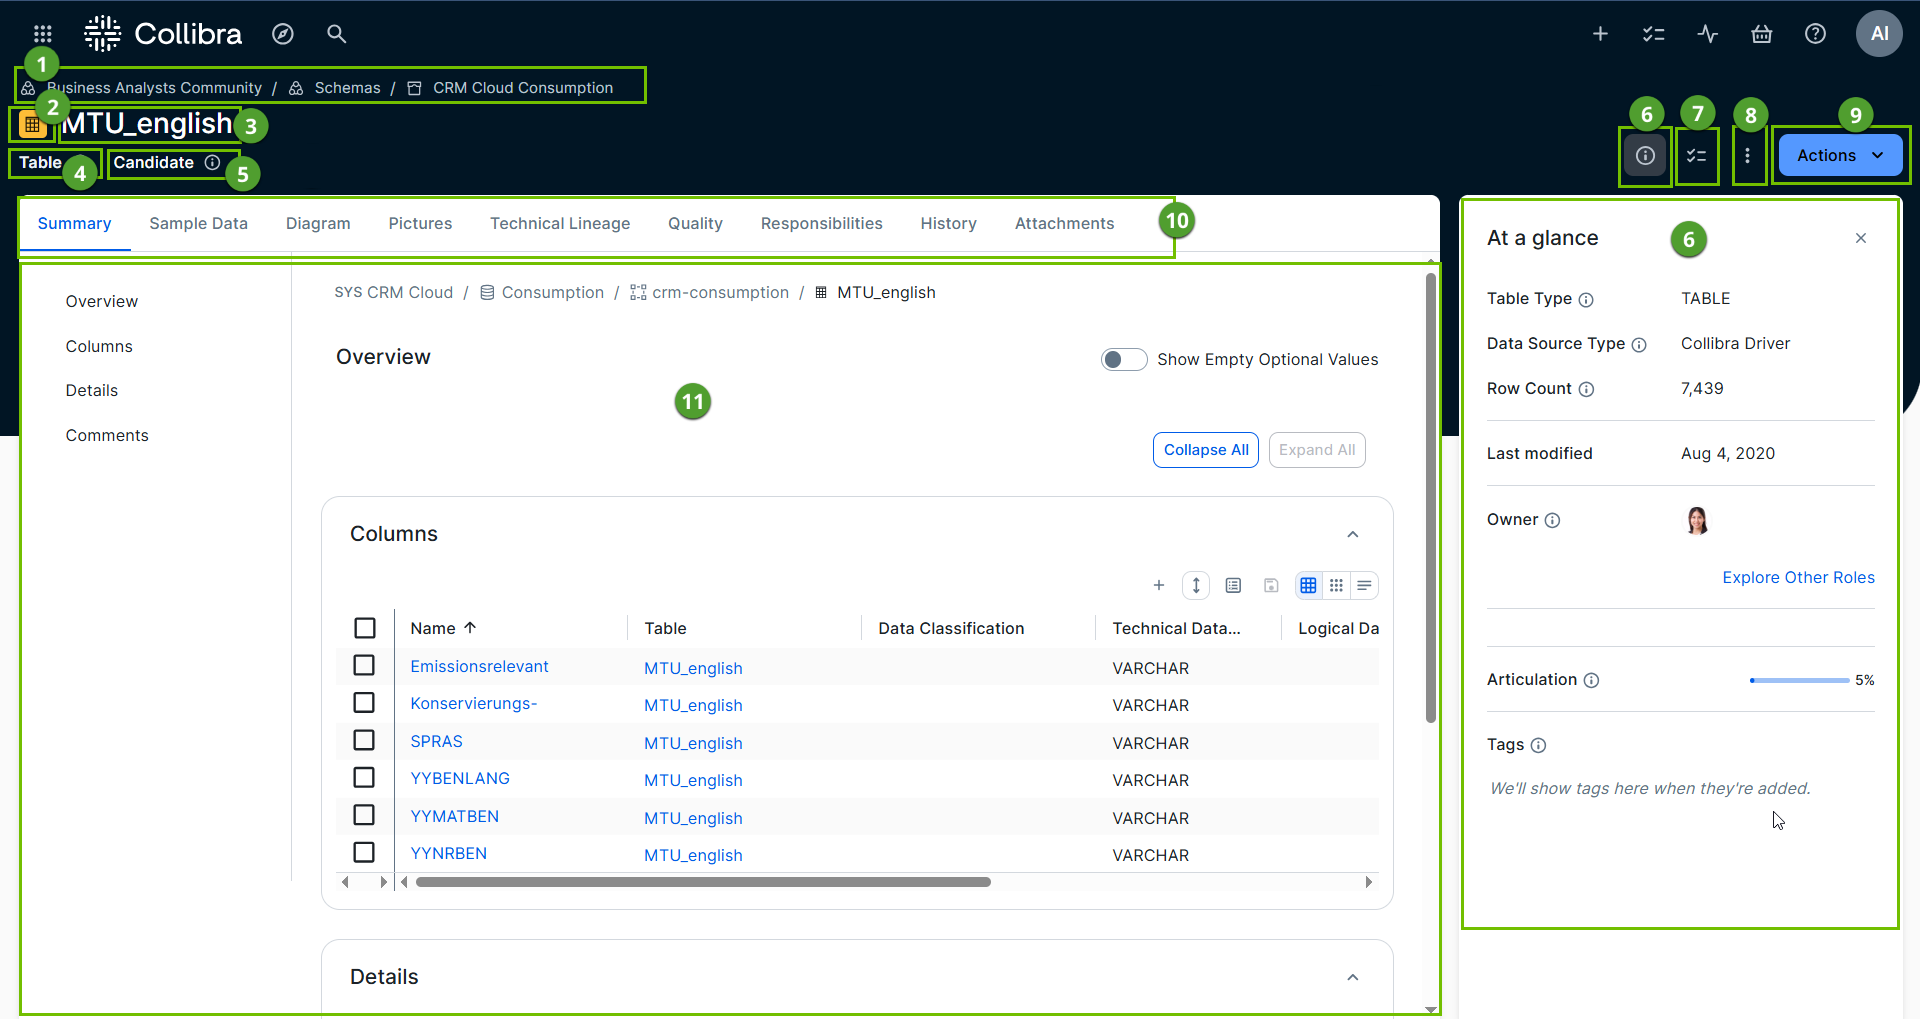Toggle Show Empty Optional Values switch
This screenshot has width=1920, height=1030.
[1123, 360]
